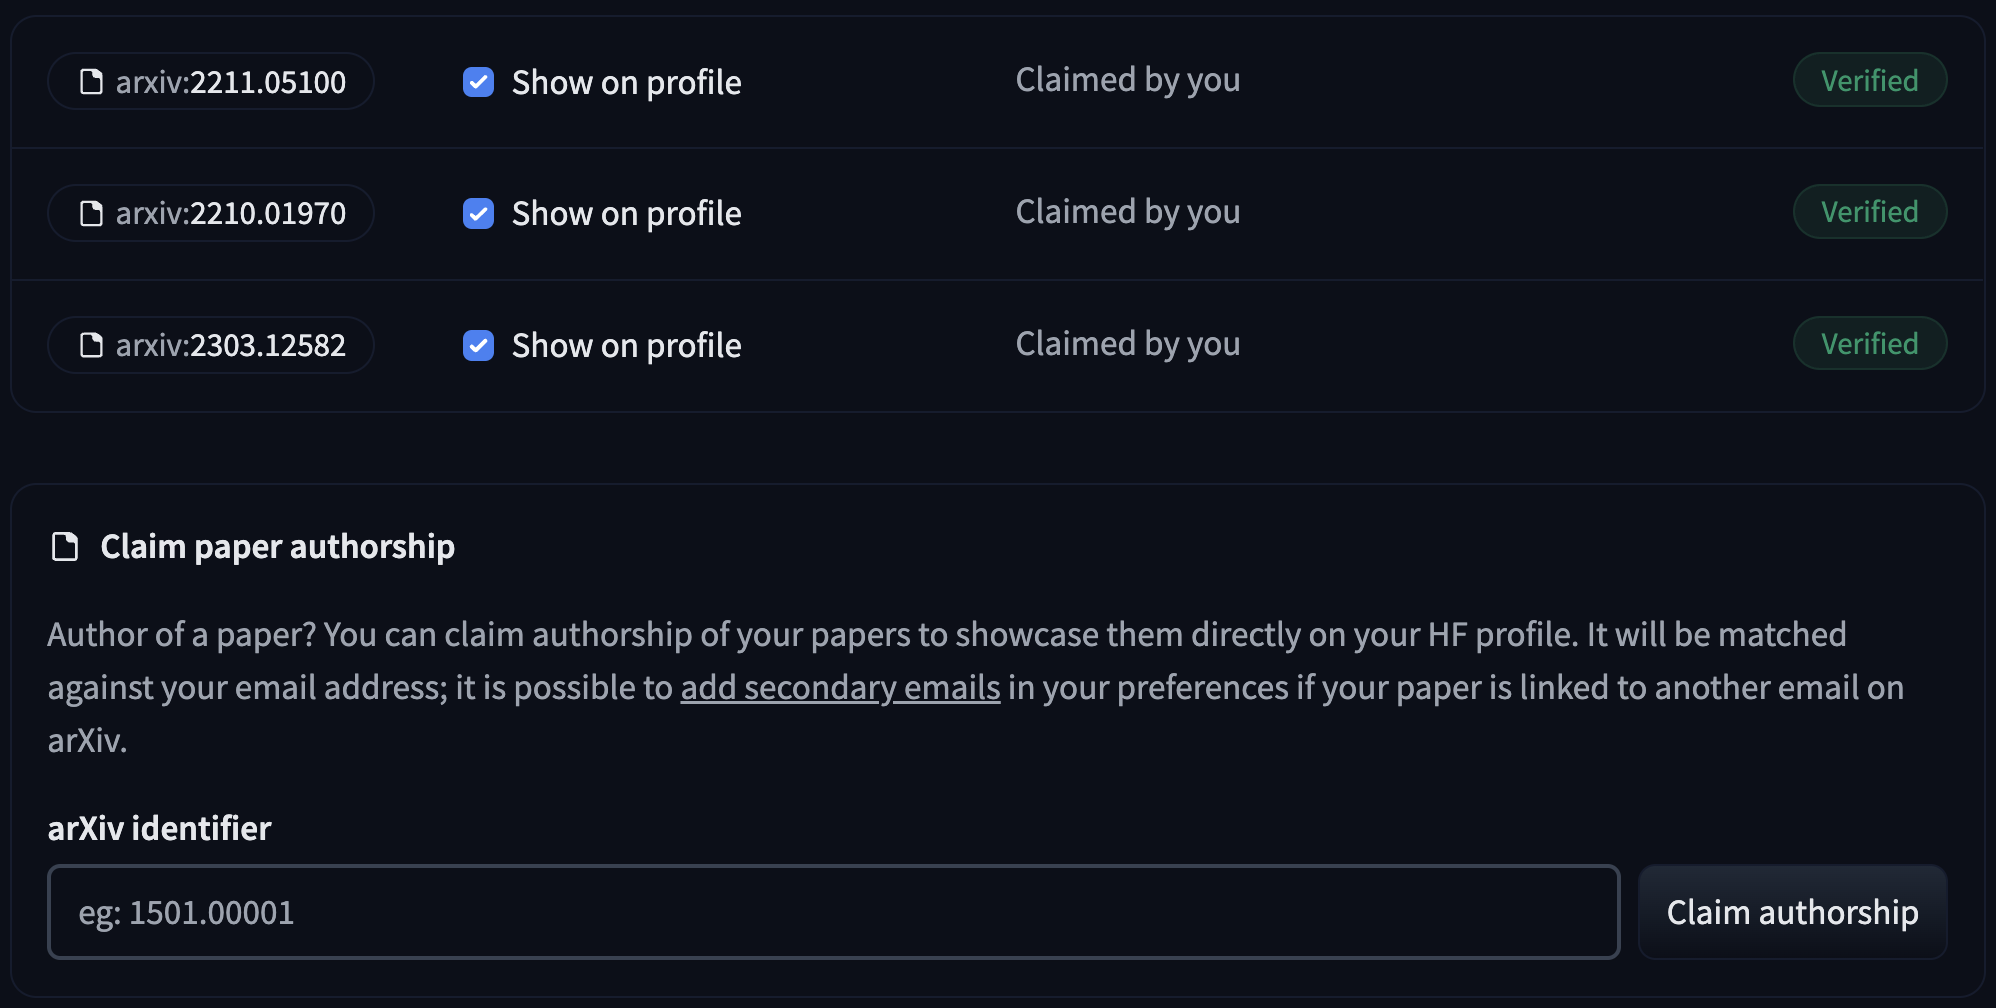Click the Show on profile label for arxiv:2210.01970
Screen dimensions: 1996x1008
coord(626,213)
